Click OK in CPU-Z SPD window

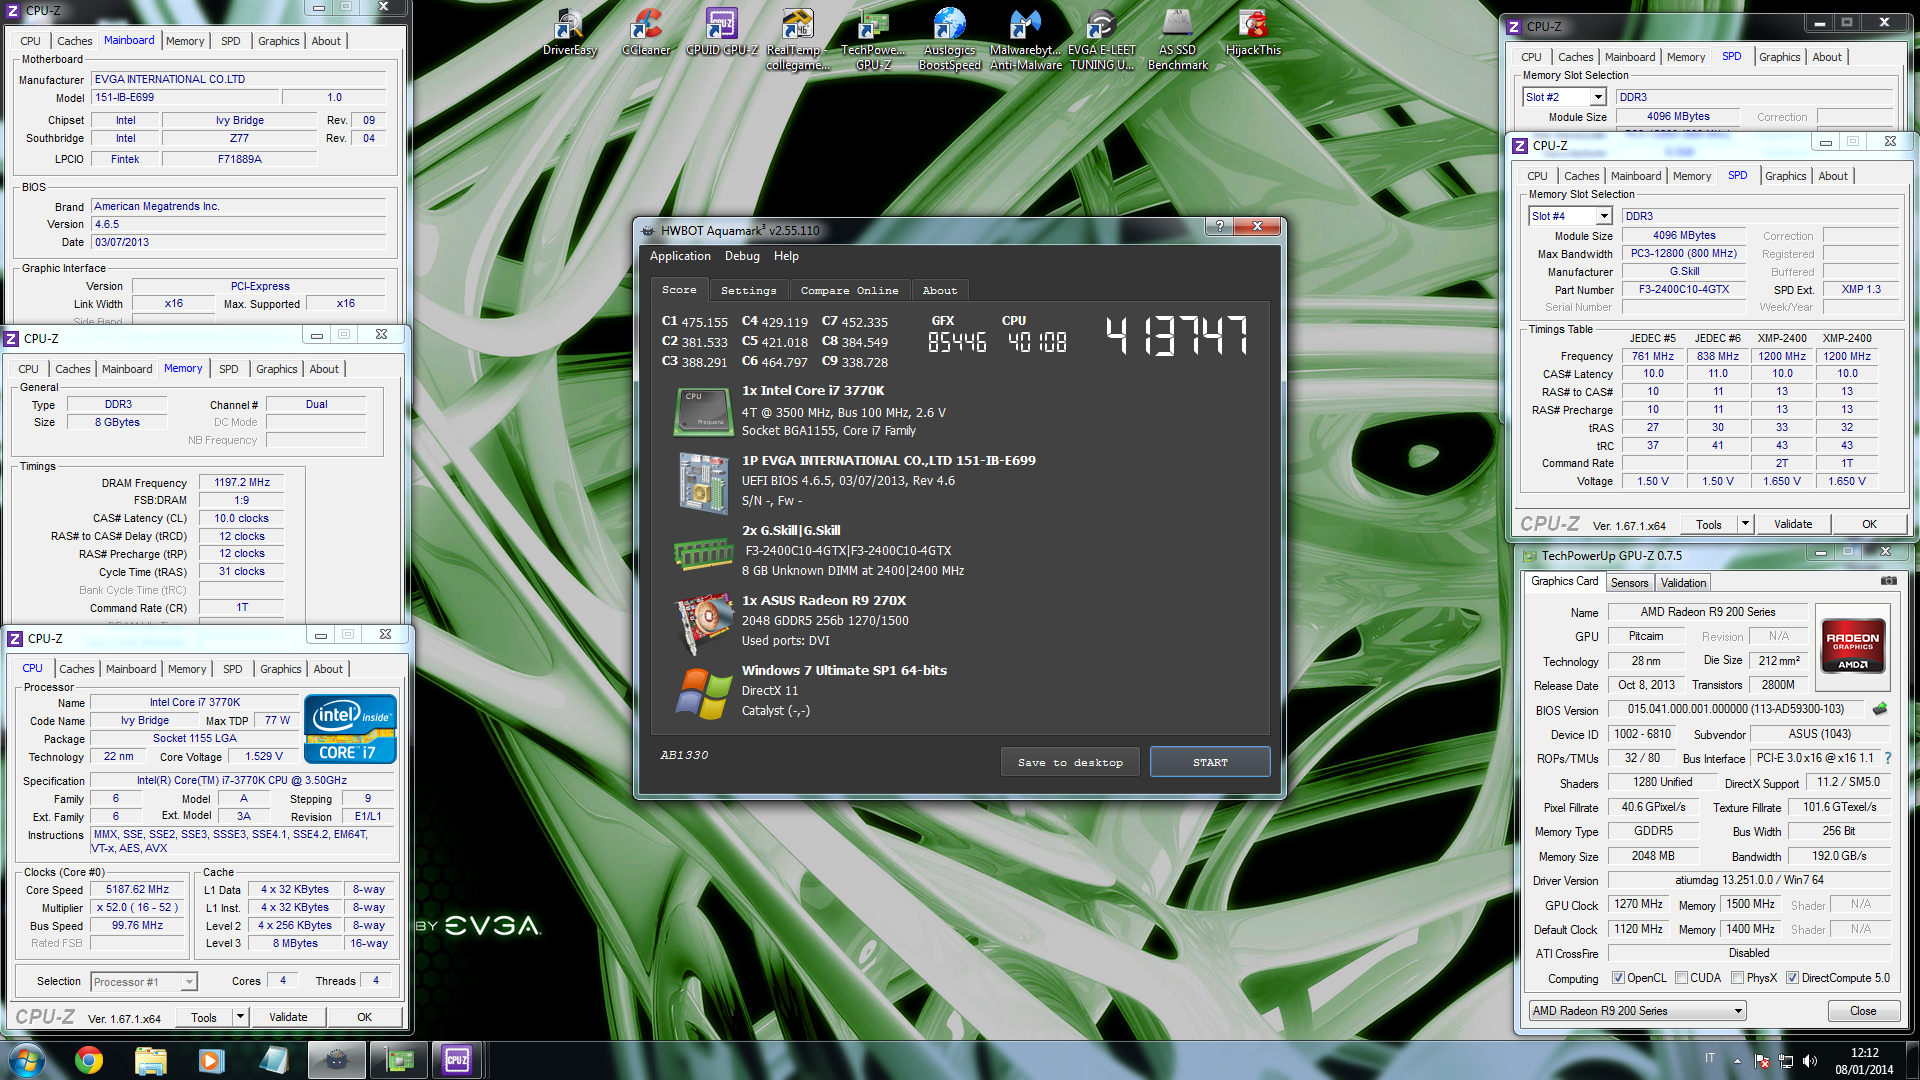click(1869, 524)
